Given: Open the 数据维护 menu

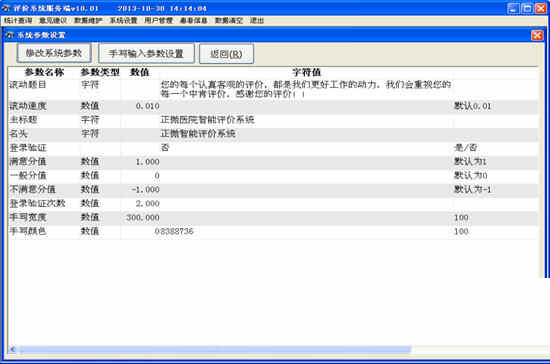Looking at the screenshot, I should 88,21.
